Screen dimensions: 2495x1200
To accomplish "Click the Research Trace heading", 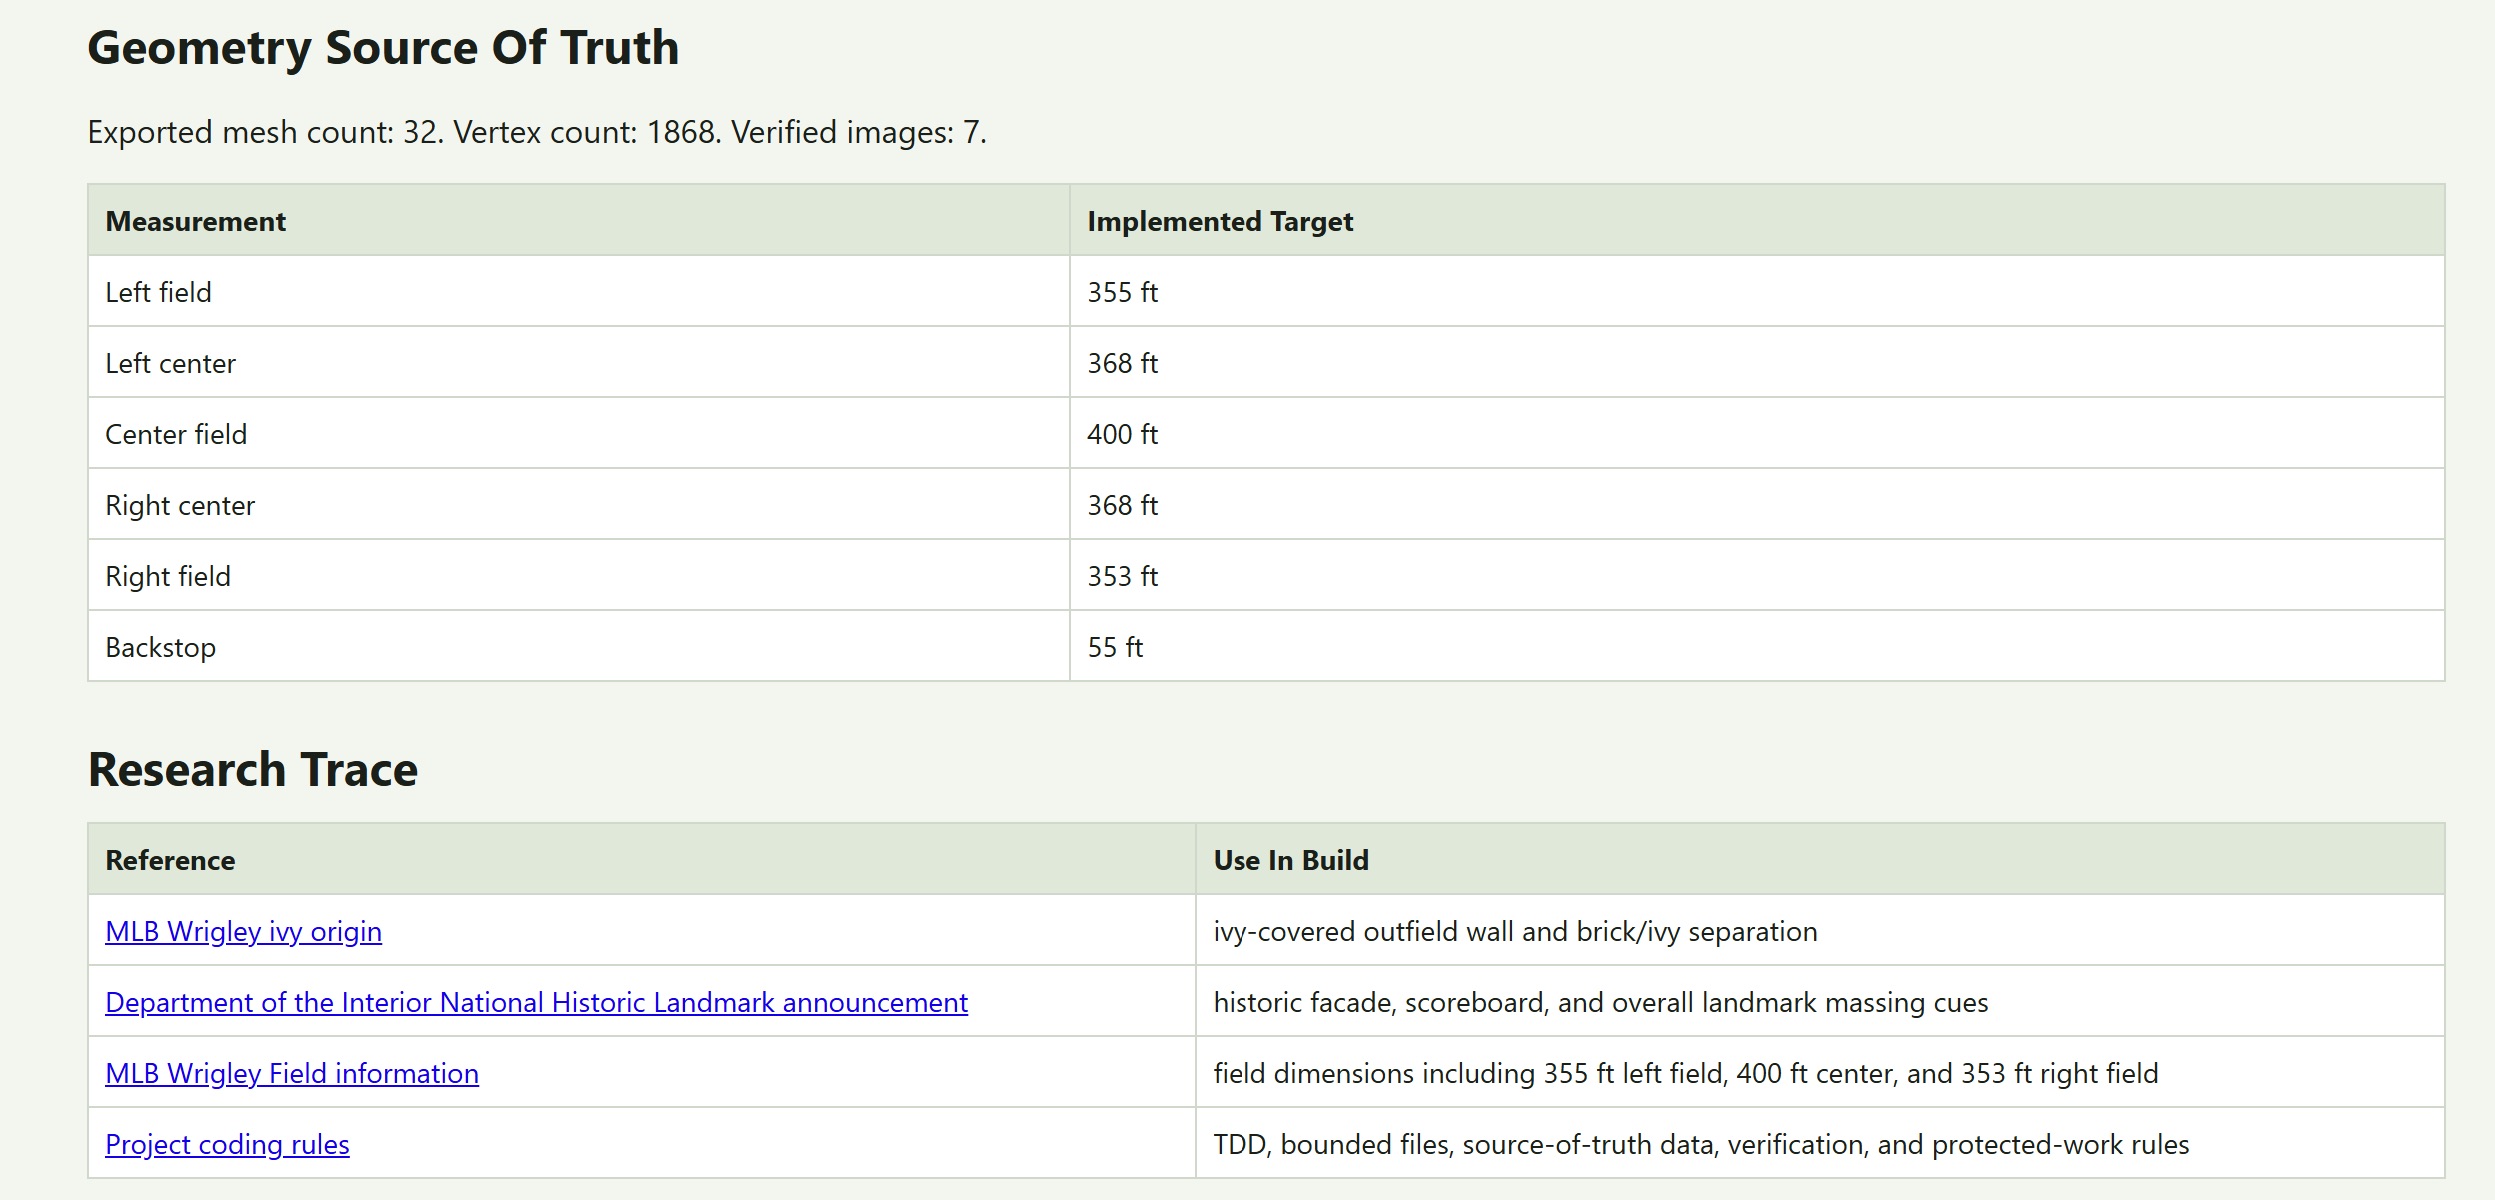I will tap(253, 769).
